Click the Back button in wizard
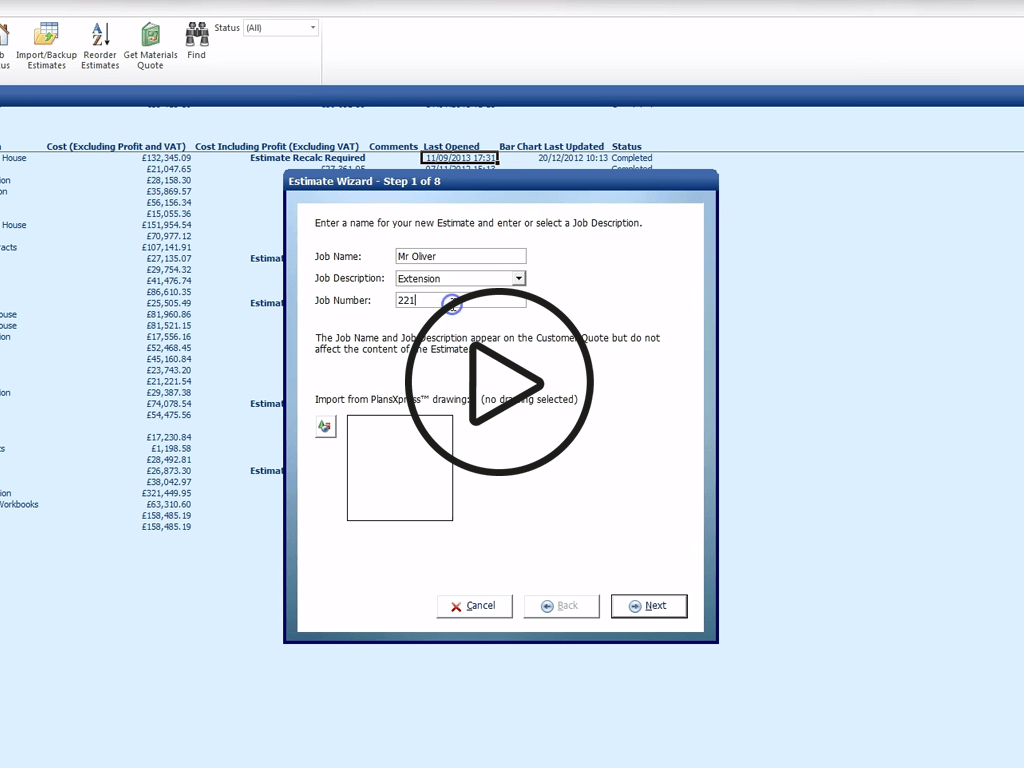Image resolution: width=1024 pixels, height=768 pixels. coord(561,606)
